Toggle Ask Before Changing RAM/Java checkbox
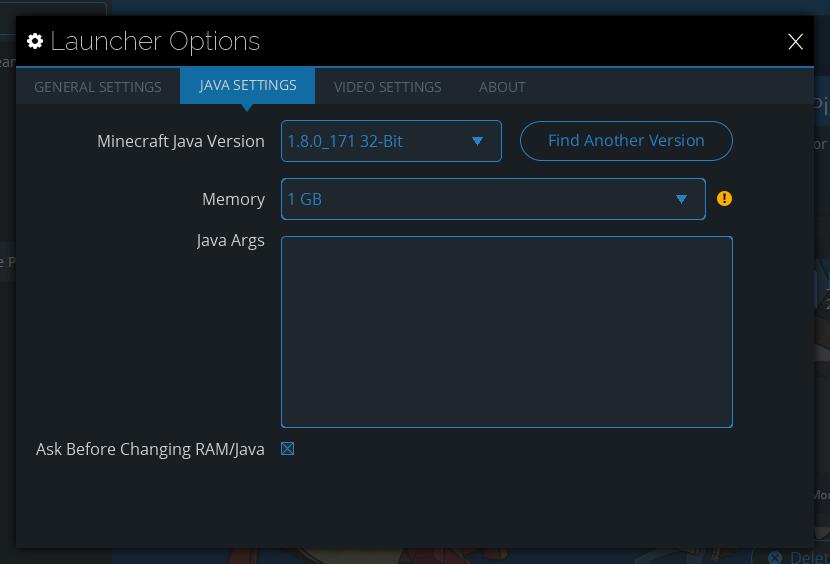The width and height of the screenshot is (830, 564). [x=288, y=449]
